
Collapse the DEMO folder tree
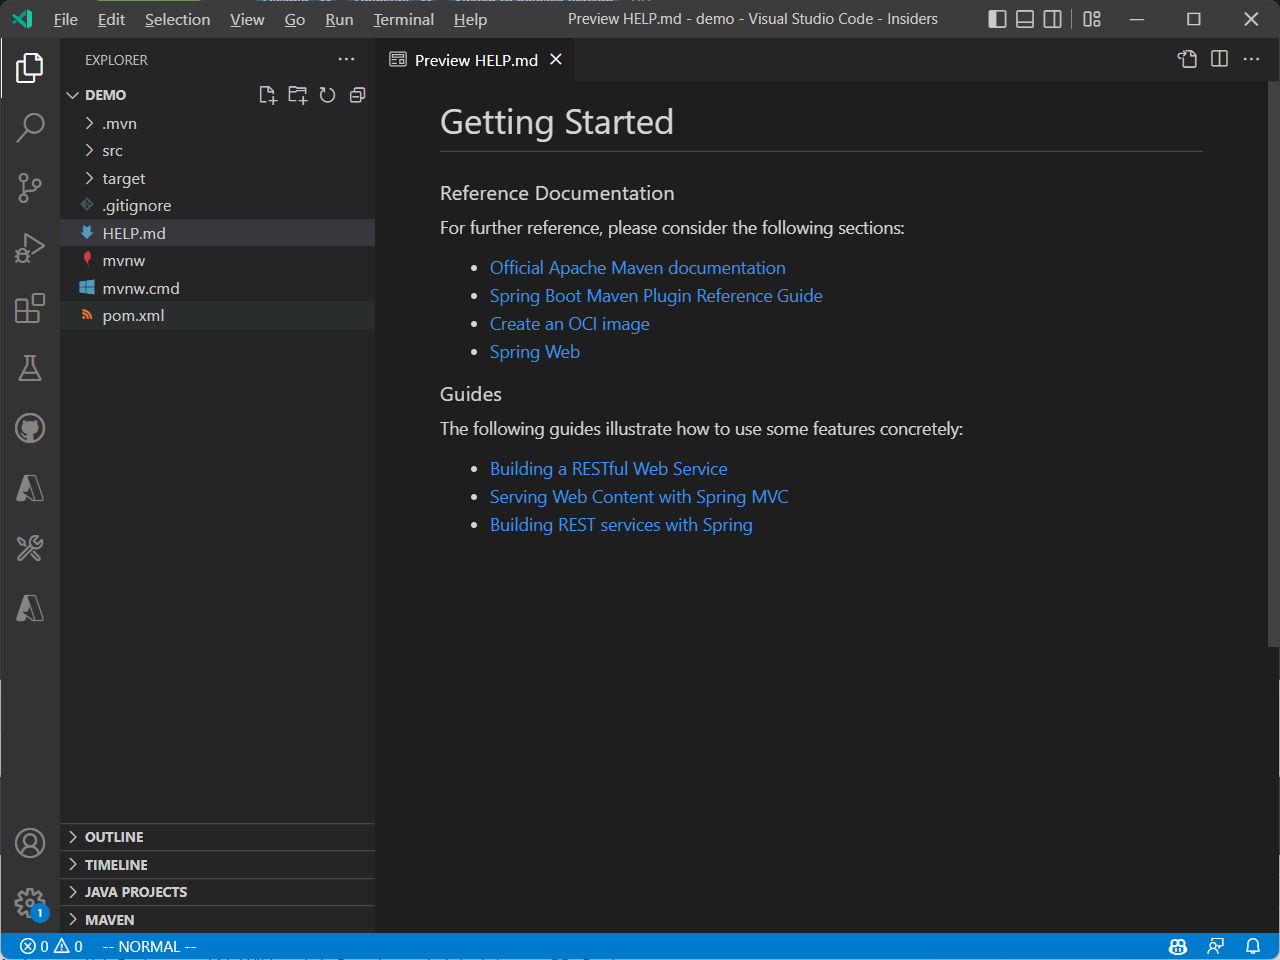point(72,94)
